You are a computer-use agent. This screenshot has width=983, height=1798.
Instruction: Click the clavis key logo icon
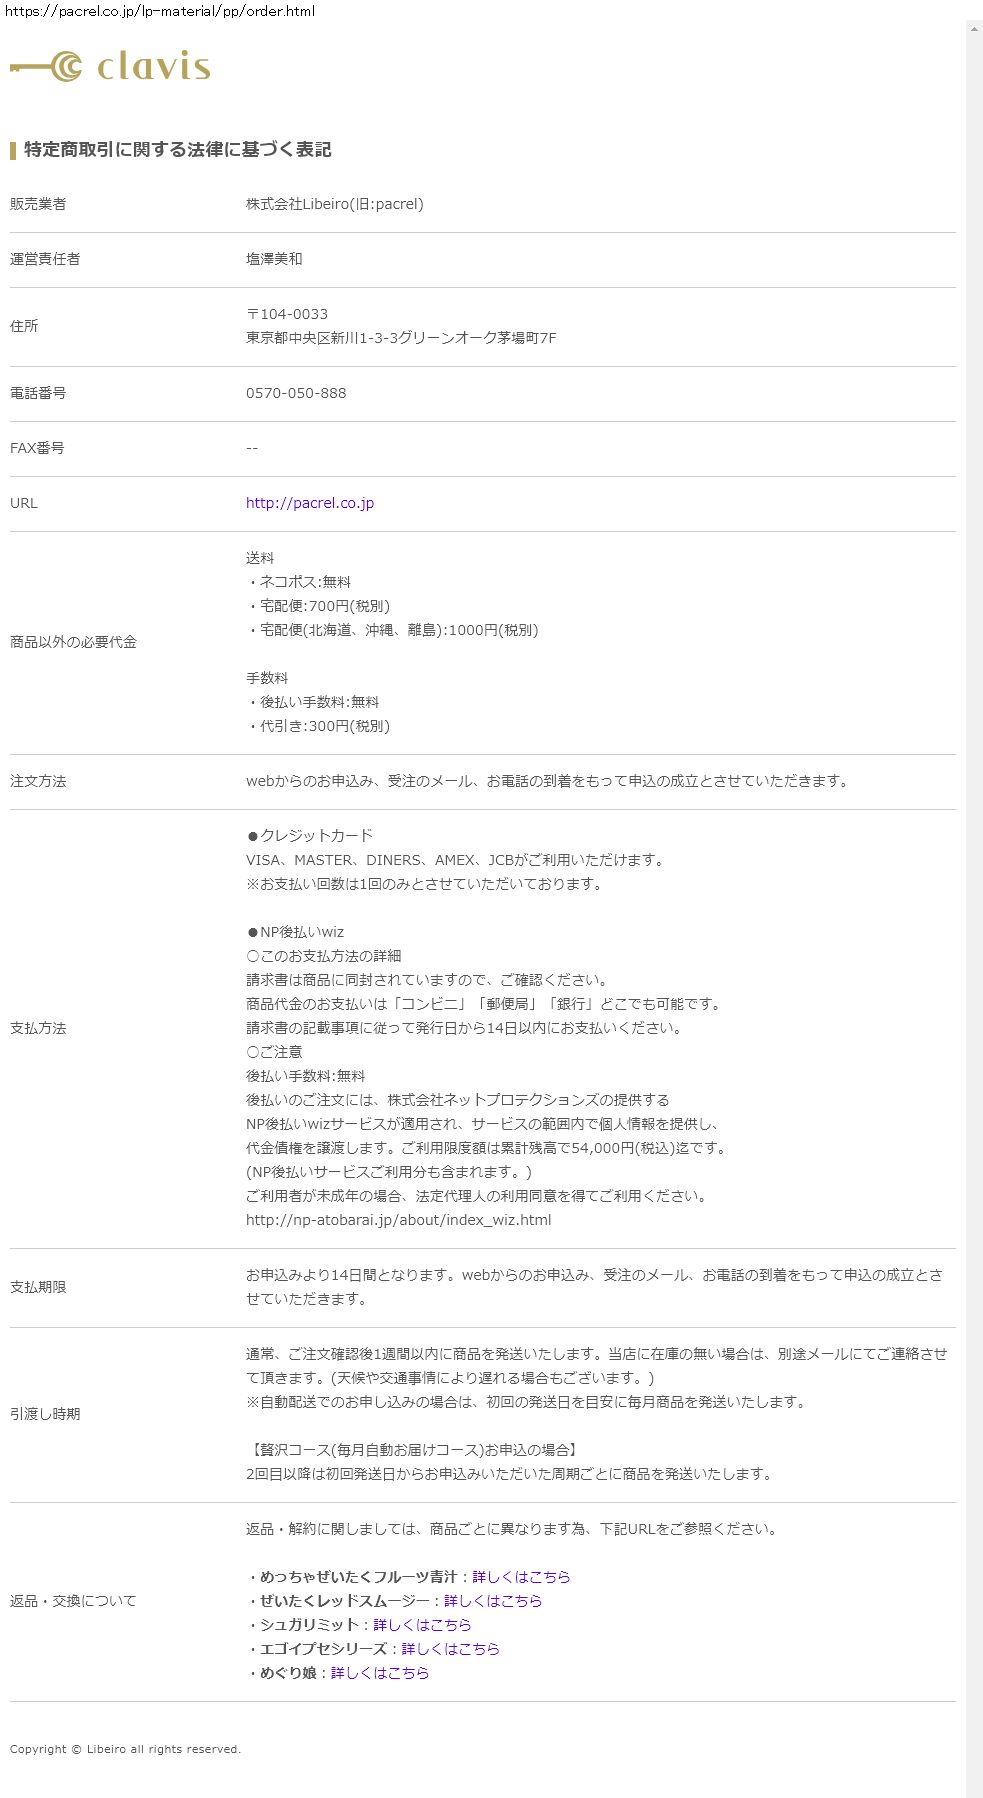coord(46,67)
